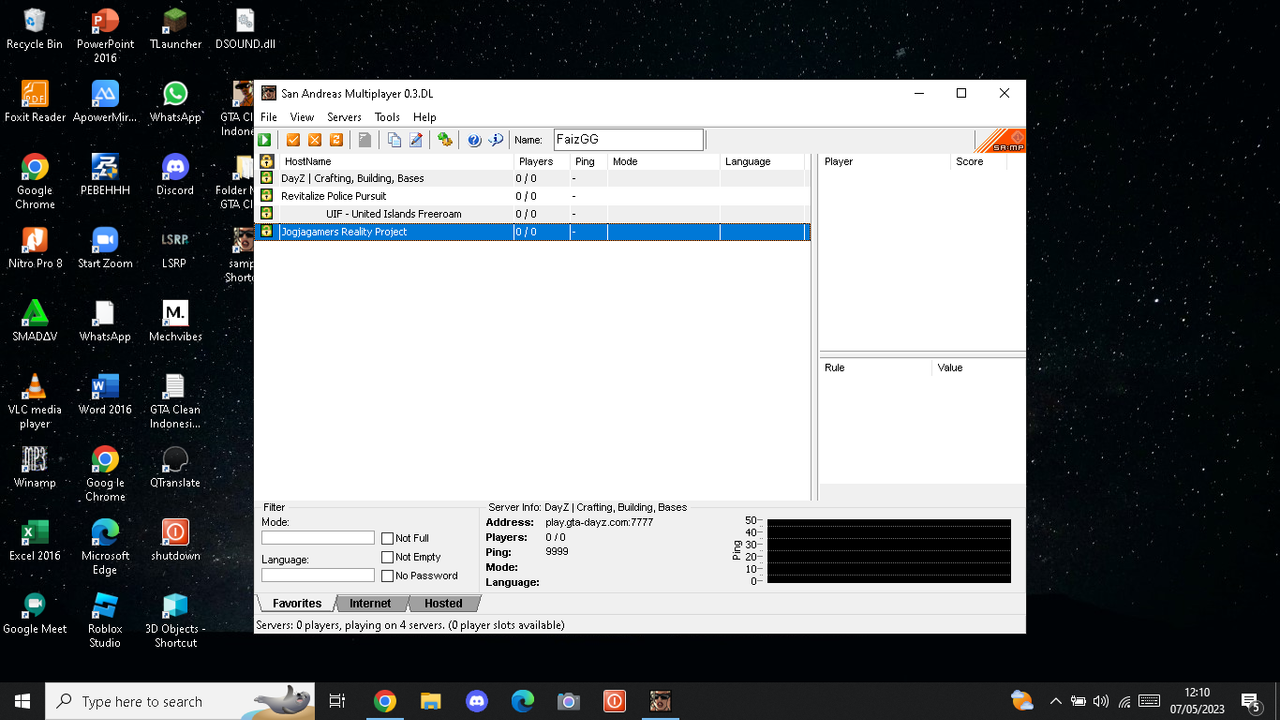Click the Add Server checkmark icon
Screen dimensions: 1280x720
coord(293,140)
